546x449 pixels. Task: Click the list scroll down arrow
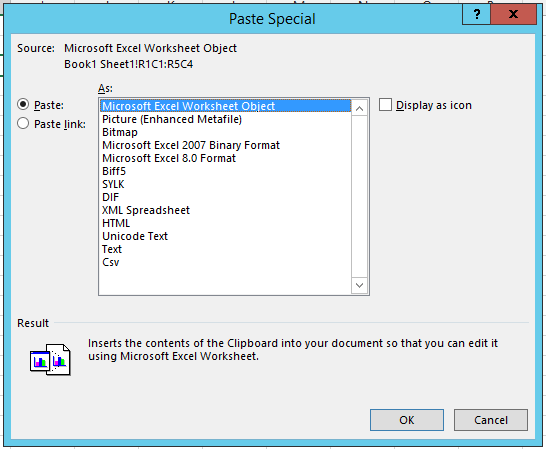(x=359, y=285)
